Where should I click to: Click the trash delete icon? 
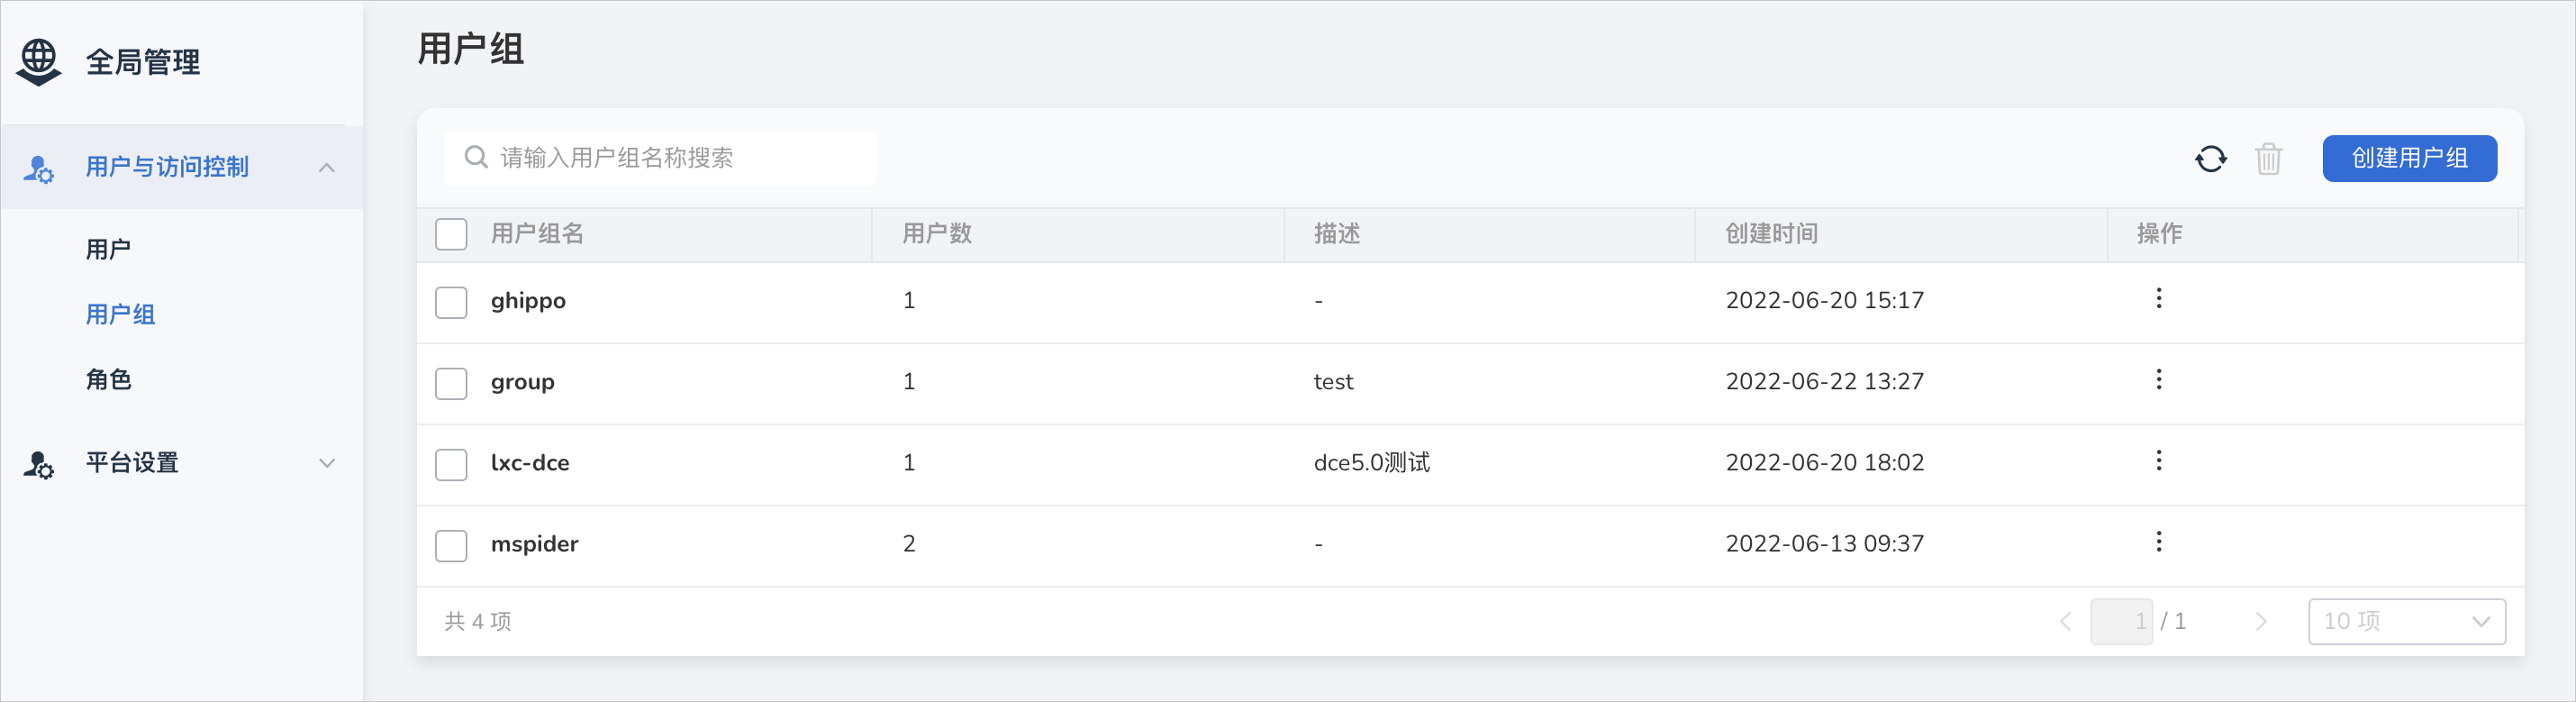click(x=2268, y=159)
